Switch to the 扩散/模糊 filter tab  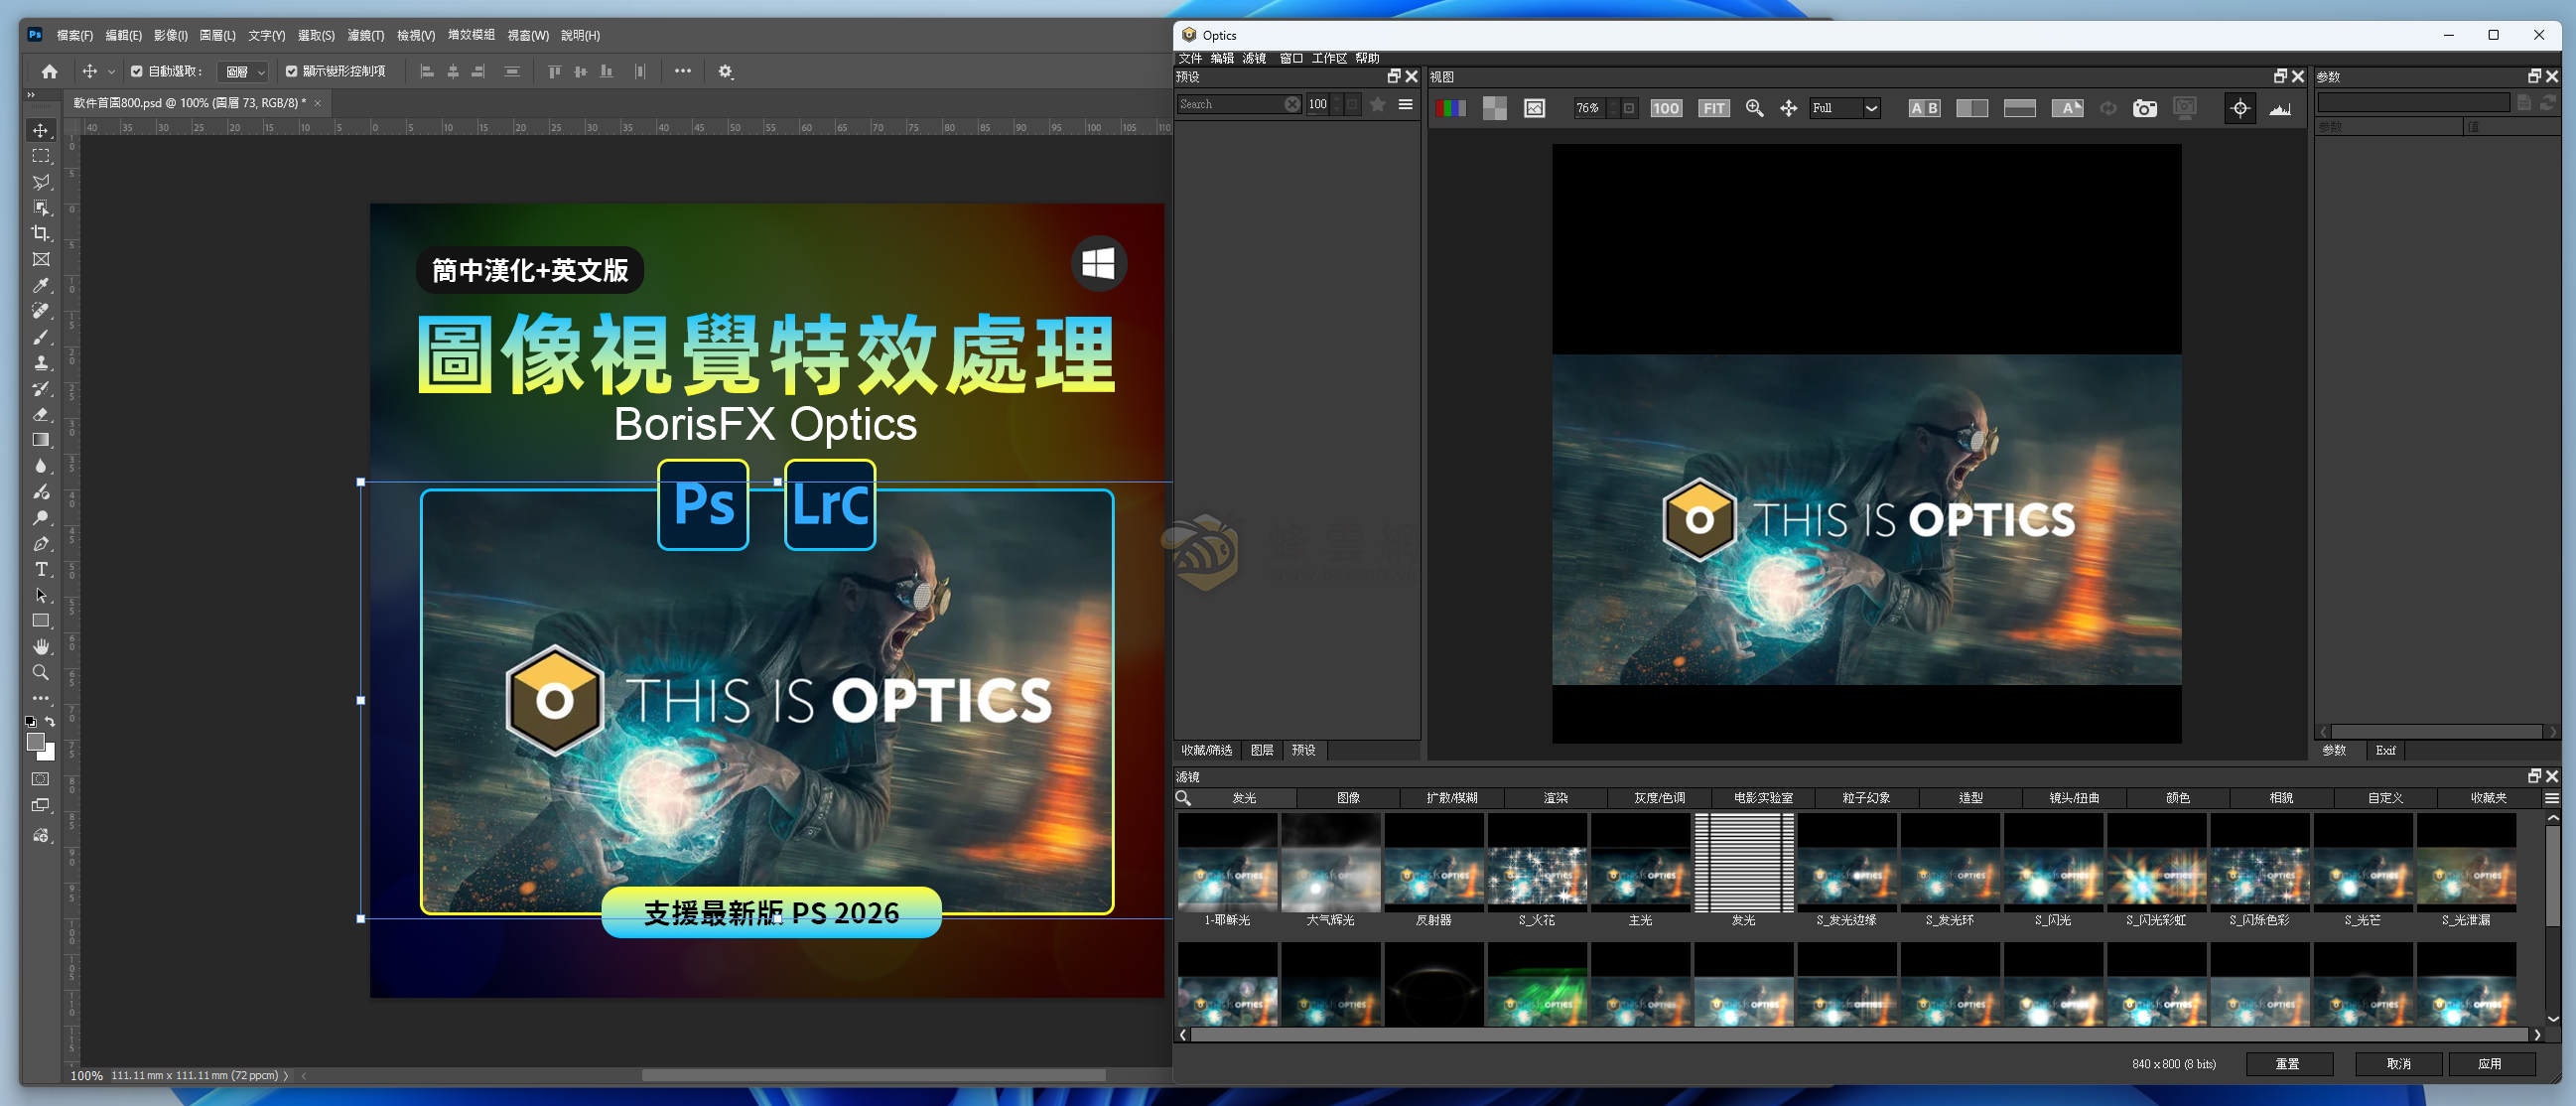[x=1452, y=798]
